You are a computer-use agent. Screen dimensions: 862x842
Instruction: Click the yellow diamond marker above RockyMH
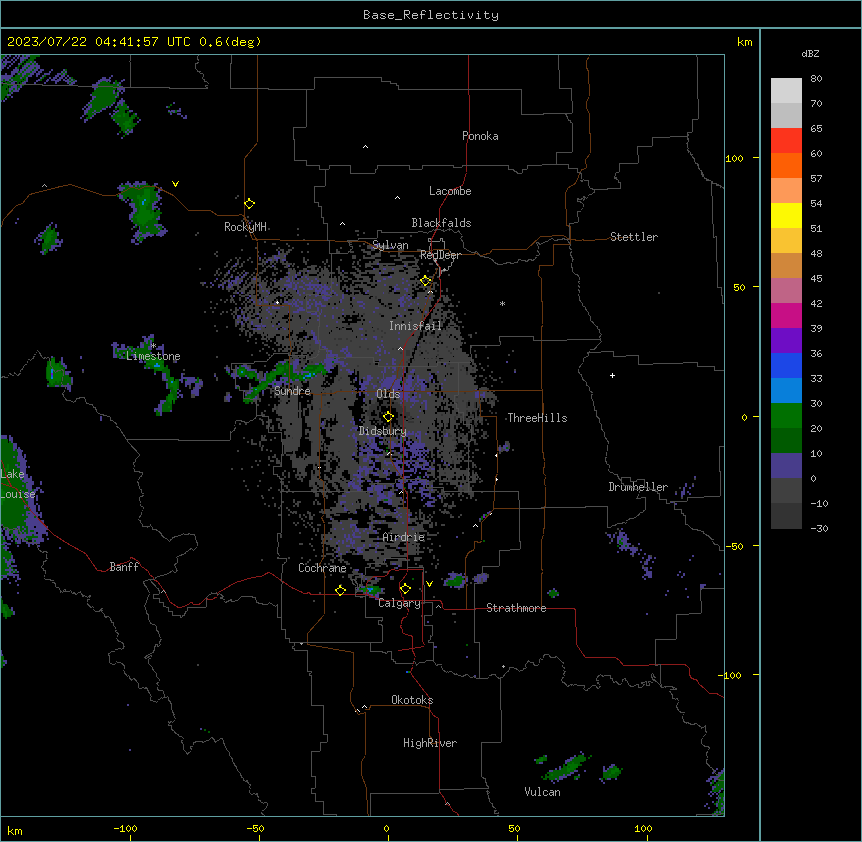(249, 204)
